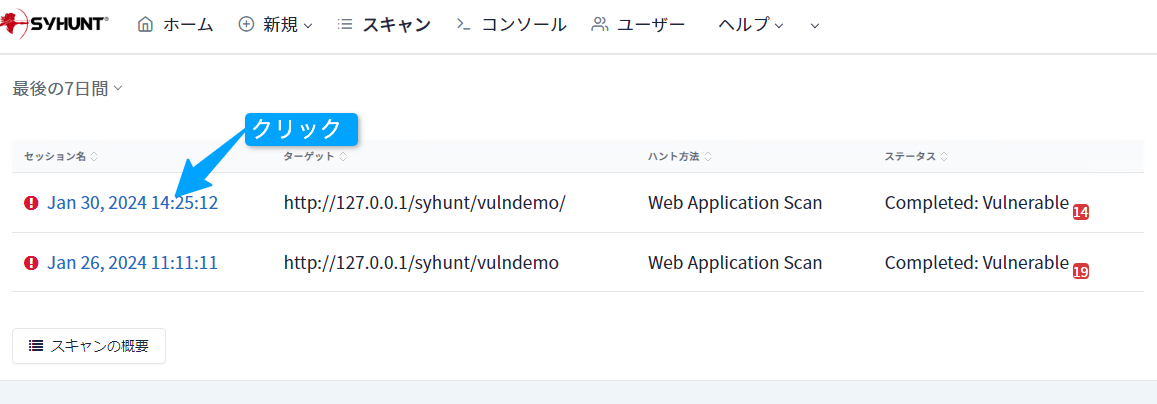Viewport: 1157px width, 404px height.
Task: Open the unlabeled chevron menu after ヘルプ
Action: pos(815,25)
